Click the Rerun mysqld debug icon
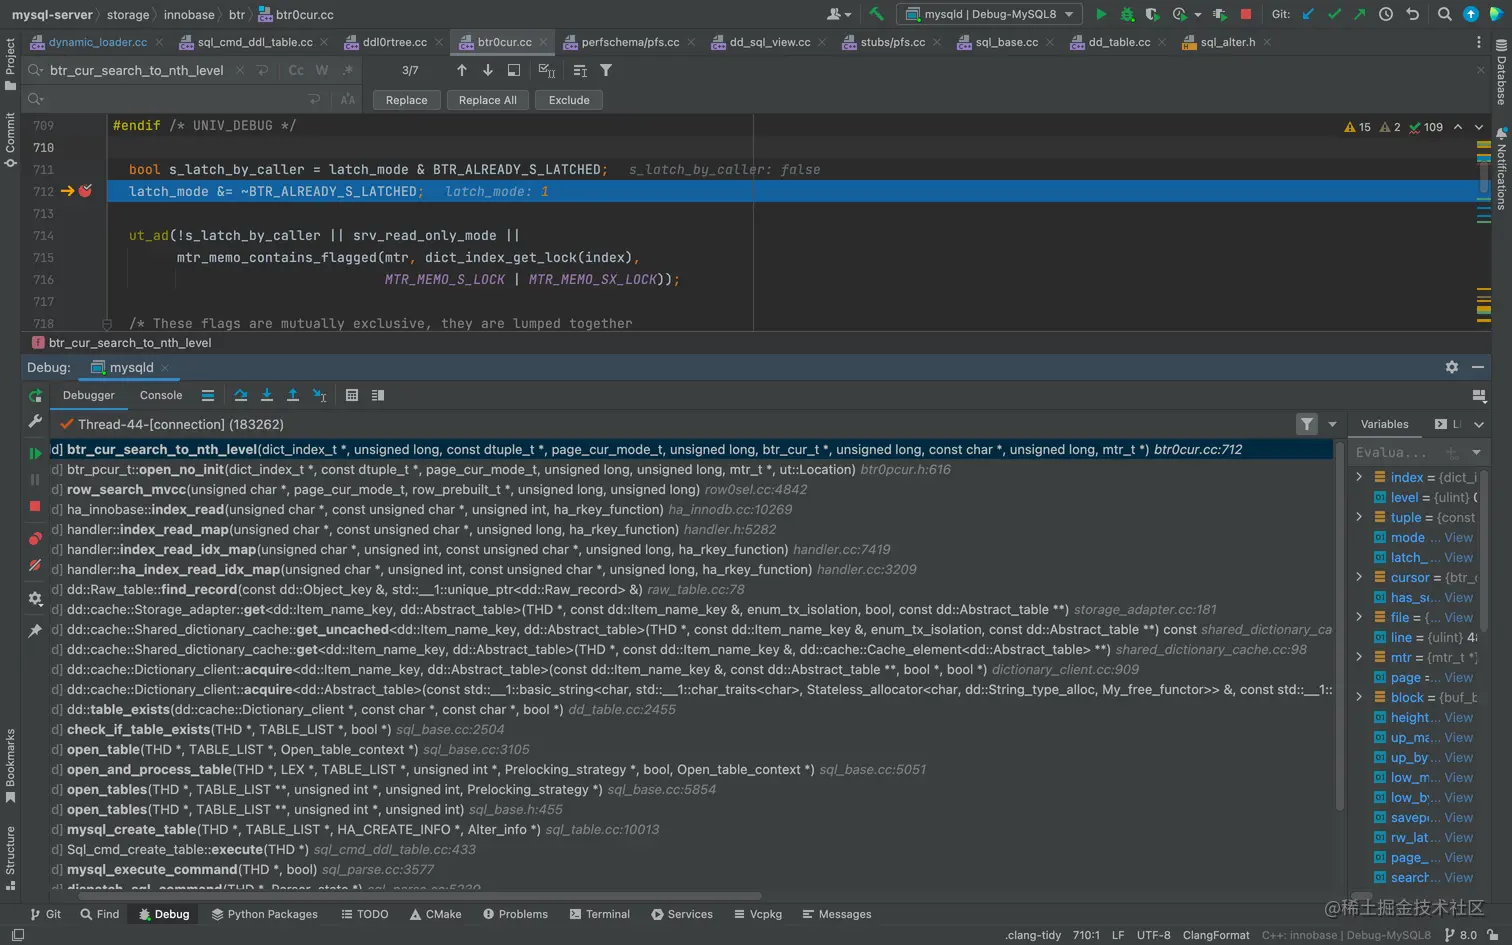 (35, 396)
